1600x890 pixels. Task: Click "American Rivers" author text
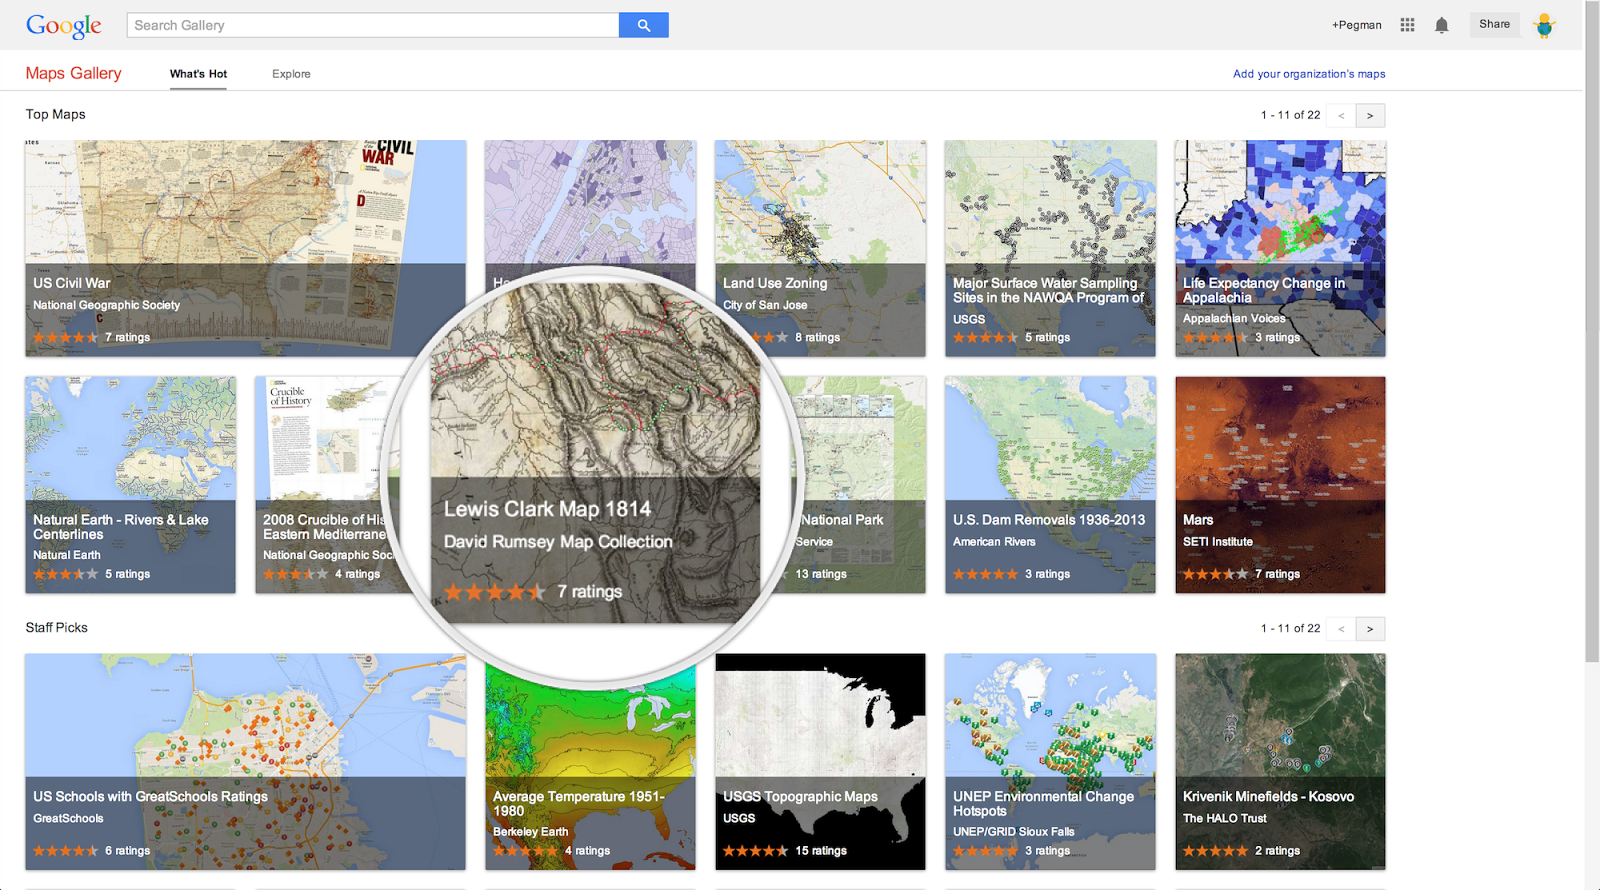pos(994,542)
